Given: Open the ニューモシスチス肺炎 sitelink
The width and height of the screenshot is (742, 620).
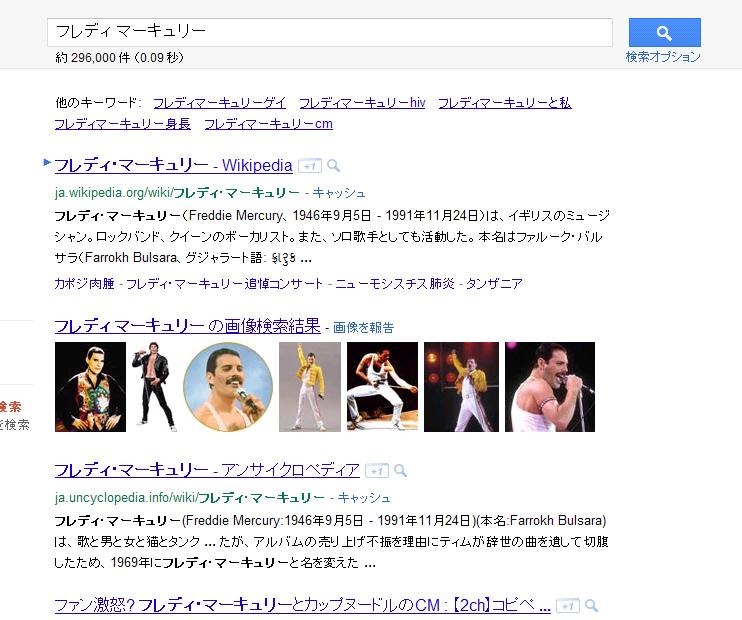Looking at the screenshot, I should (x=395, y=283).
